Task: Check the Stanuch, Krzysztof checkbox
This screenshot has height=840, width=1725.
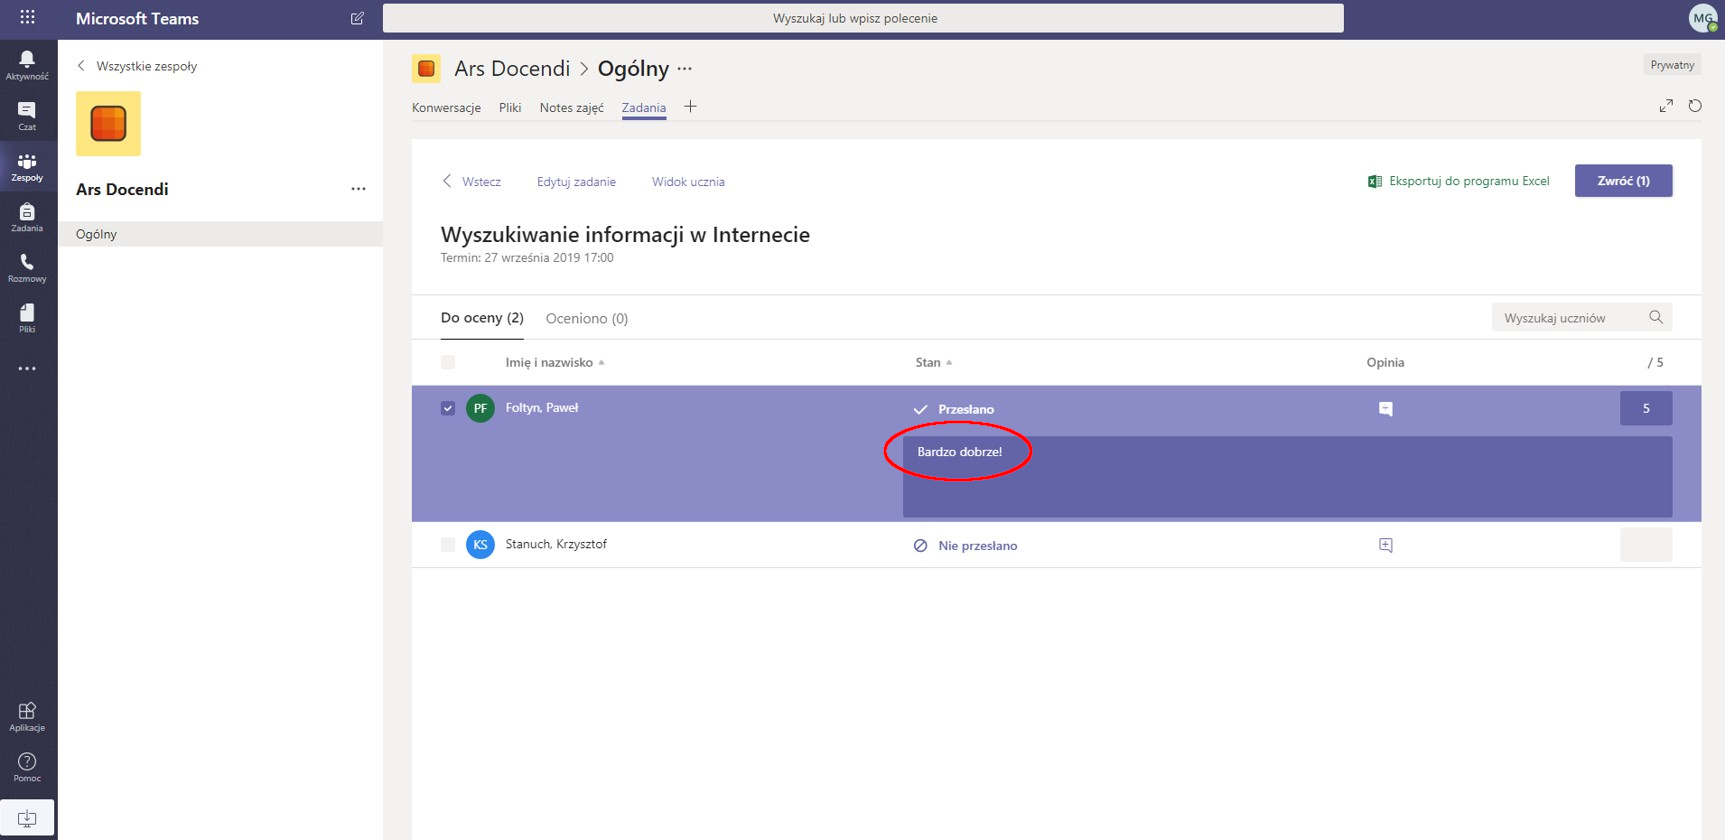Action: 448,545
